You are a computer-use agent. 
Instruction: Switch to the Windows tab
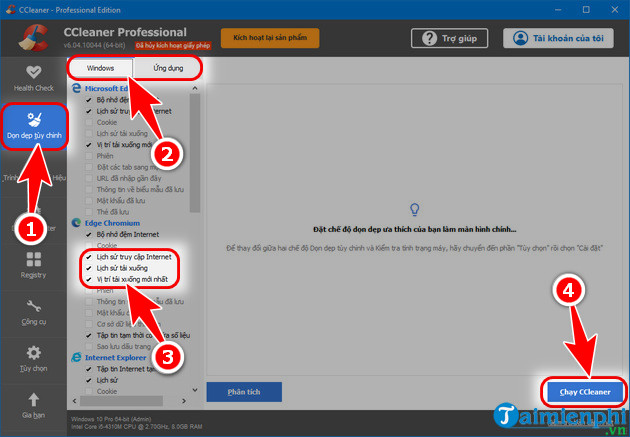(x=100, y=68)
